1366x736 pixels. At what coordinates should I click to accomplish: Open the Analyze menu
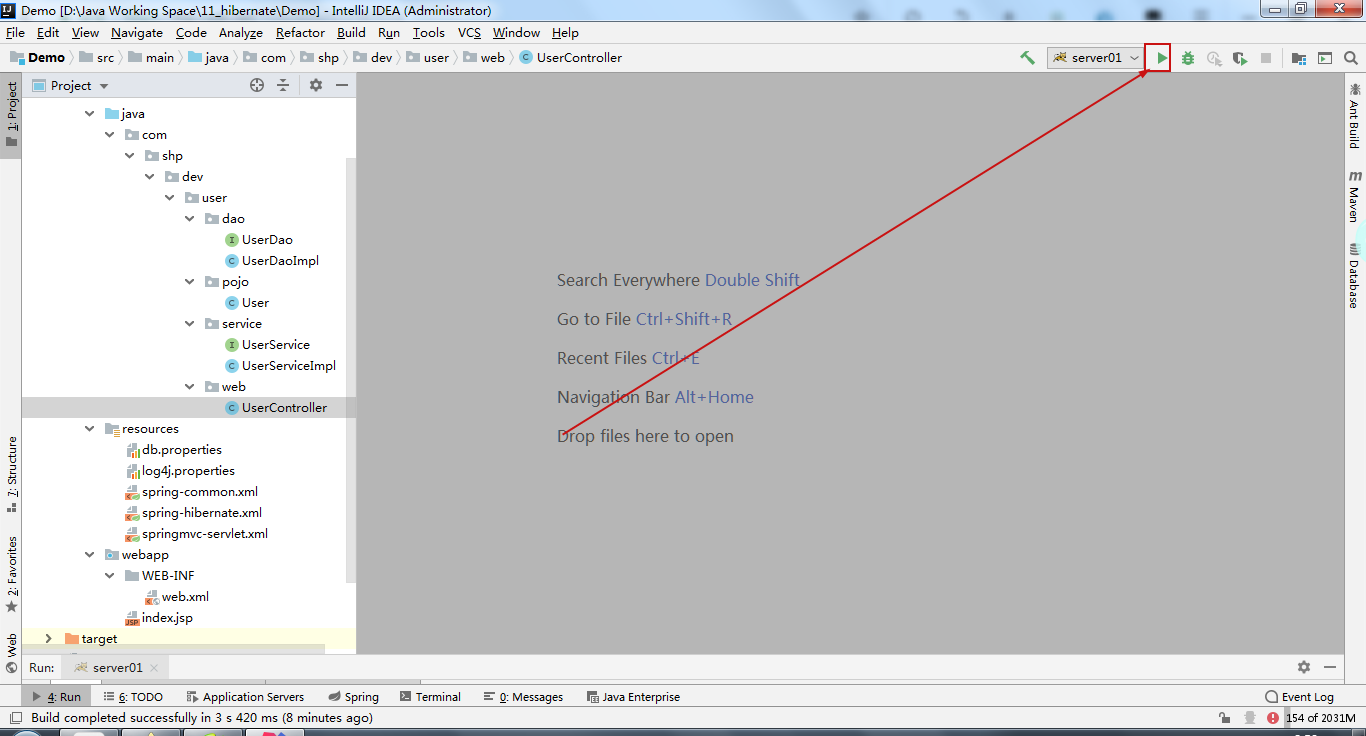[241, 33]
